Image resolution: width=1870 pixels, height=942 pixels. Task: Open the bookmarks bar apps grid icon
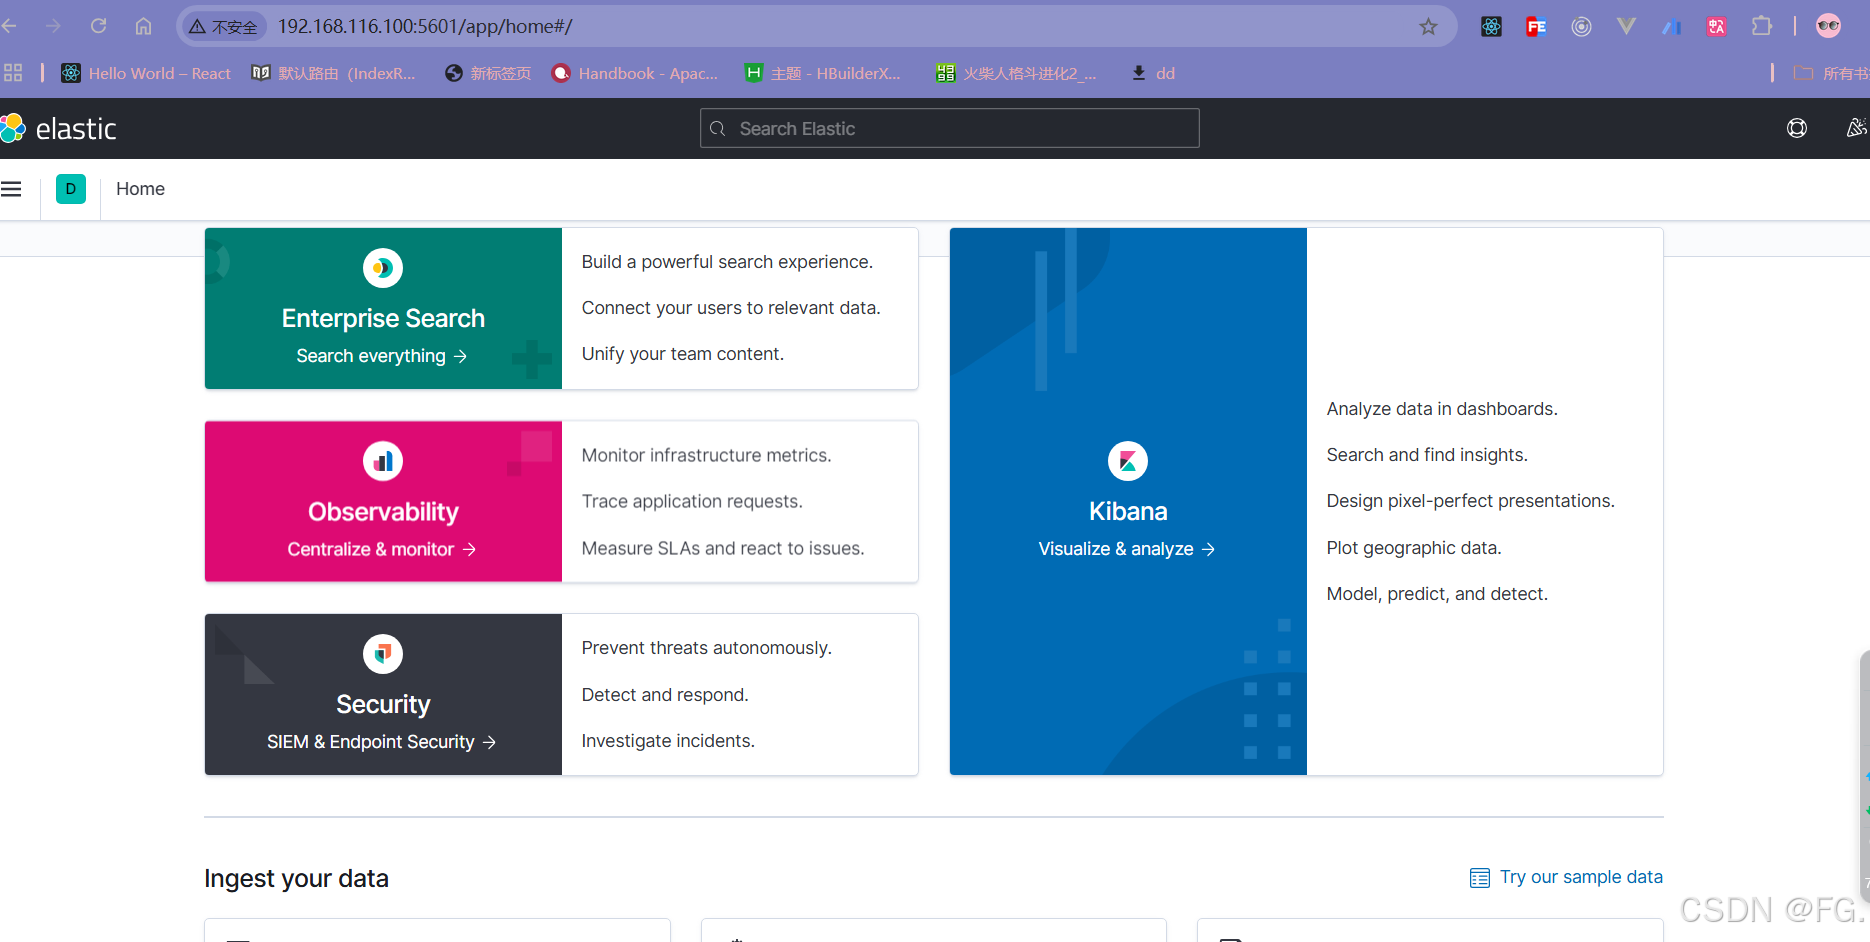pyautogui.click(x=13, y=73)
